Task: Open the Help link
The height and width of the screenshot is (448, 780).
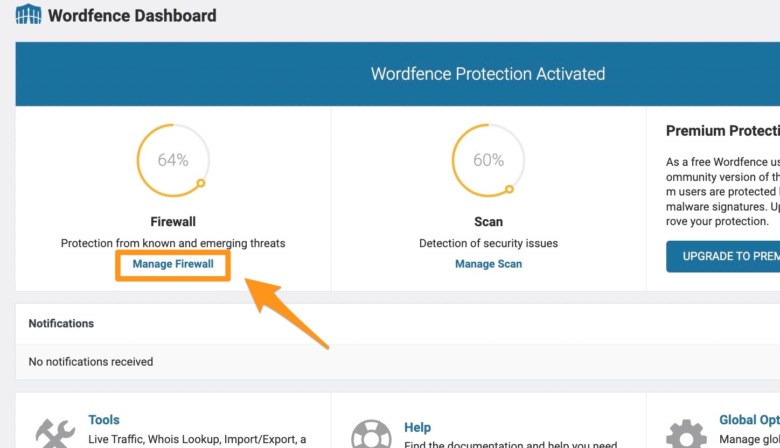Action: coord(417,427)
